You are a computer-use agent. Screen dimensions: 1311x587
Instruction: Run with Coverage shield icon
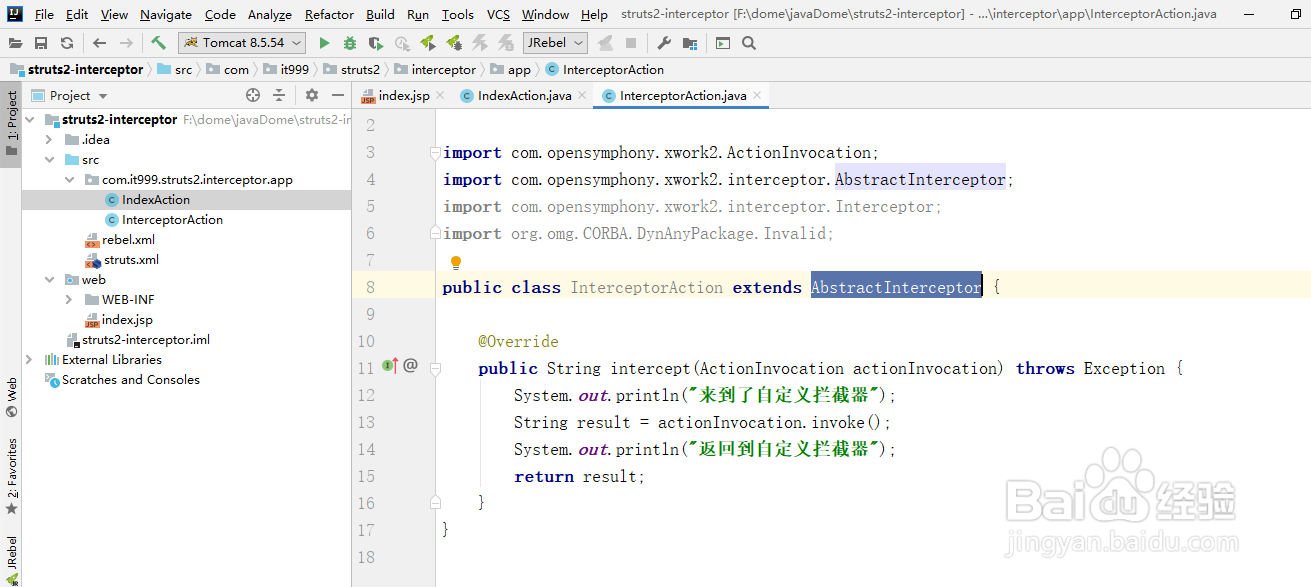(x=376, y=43)
